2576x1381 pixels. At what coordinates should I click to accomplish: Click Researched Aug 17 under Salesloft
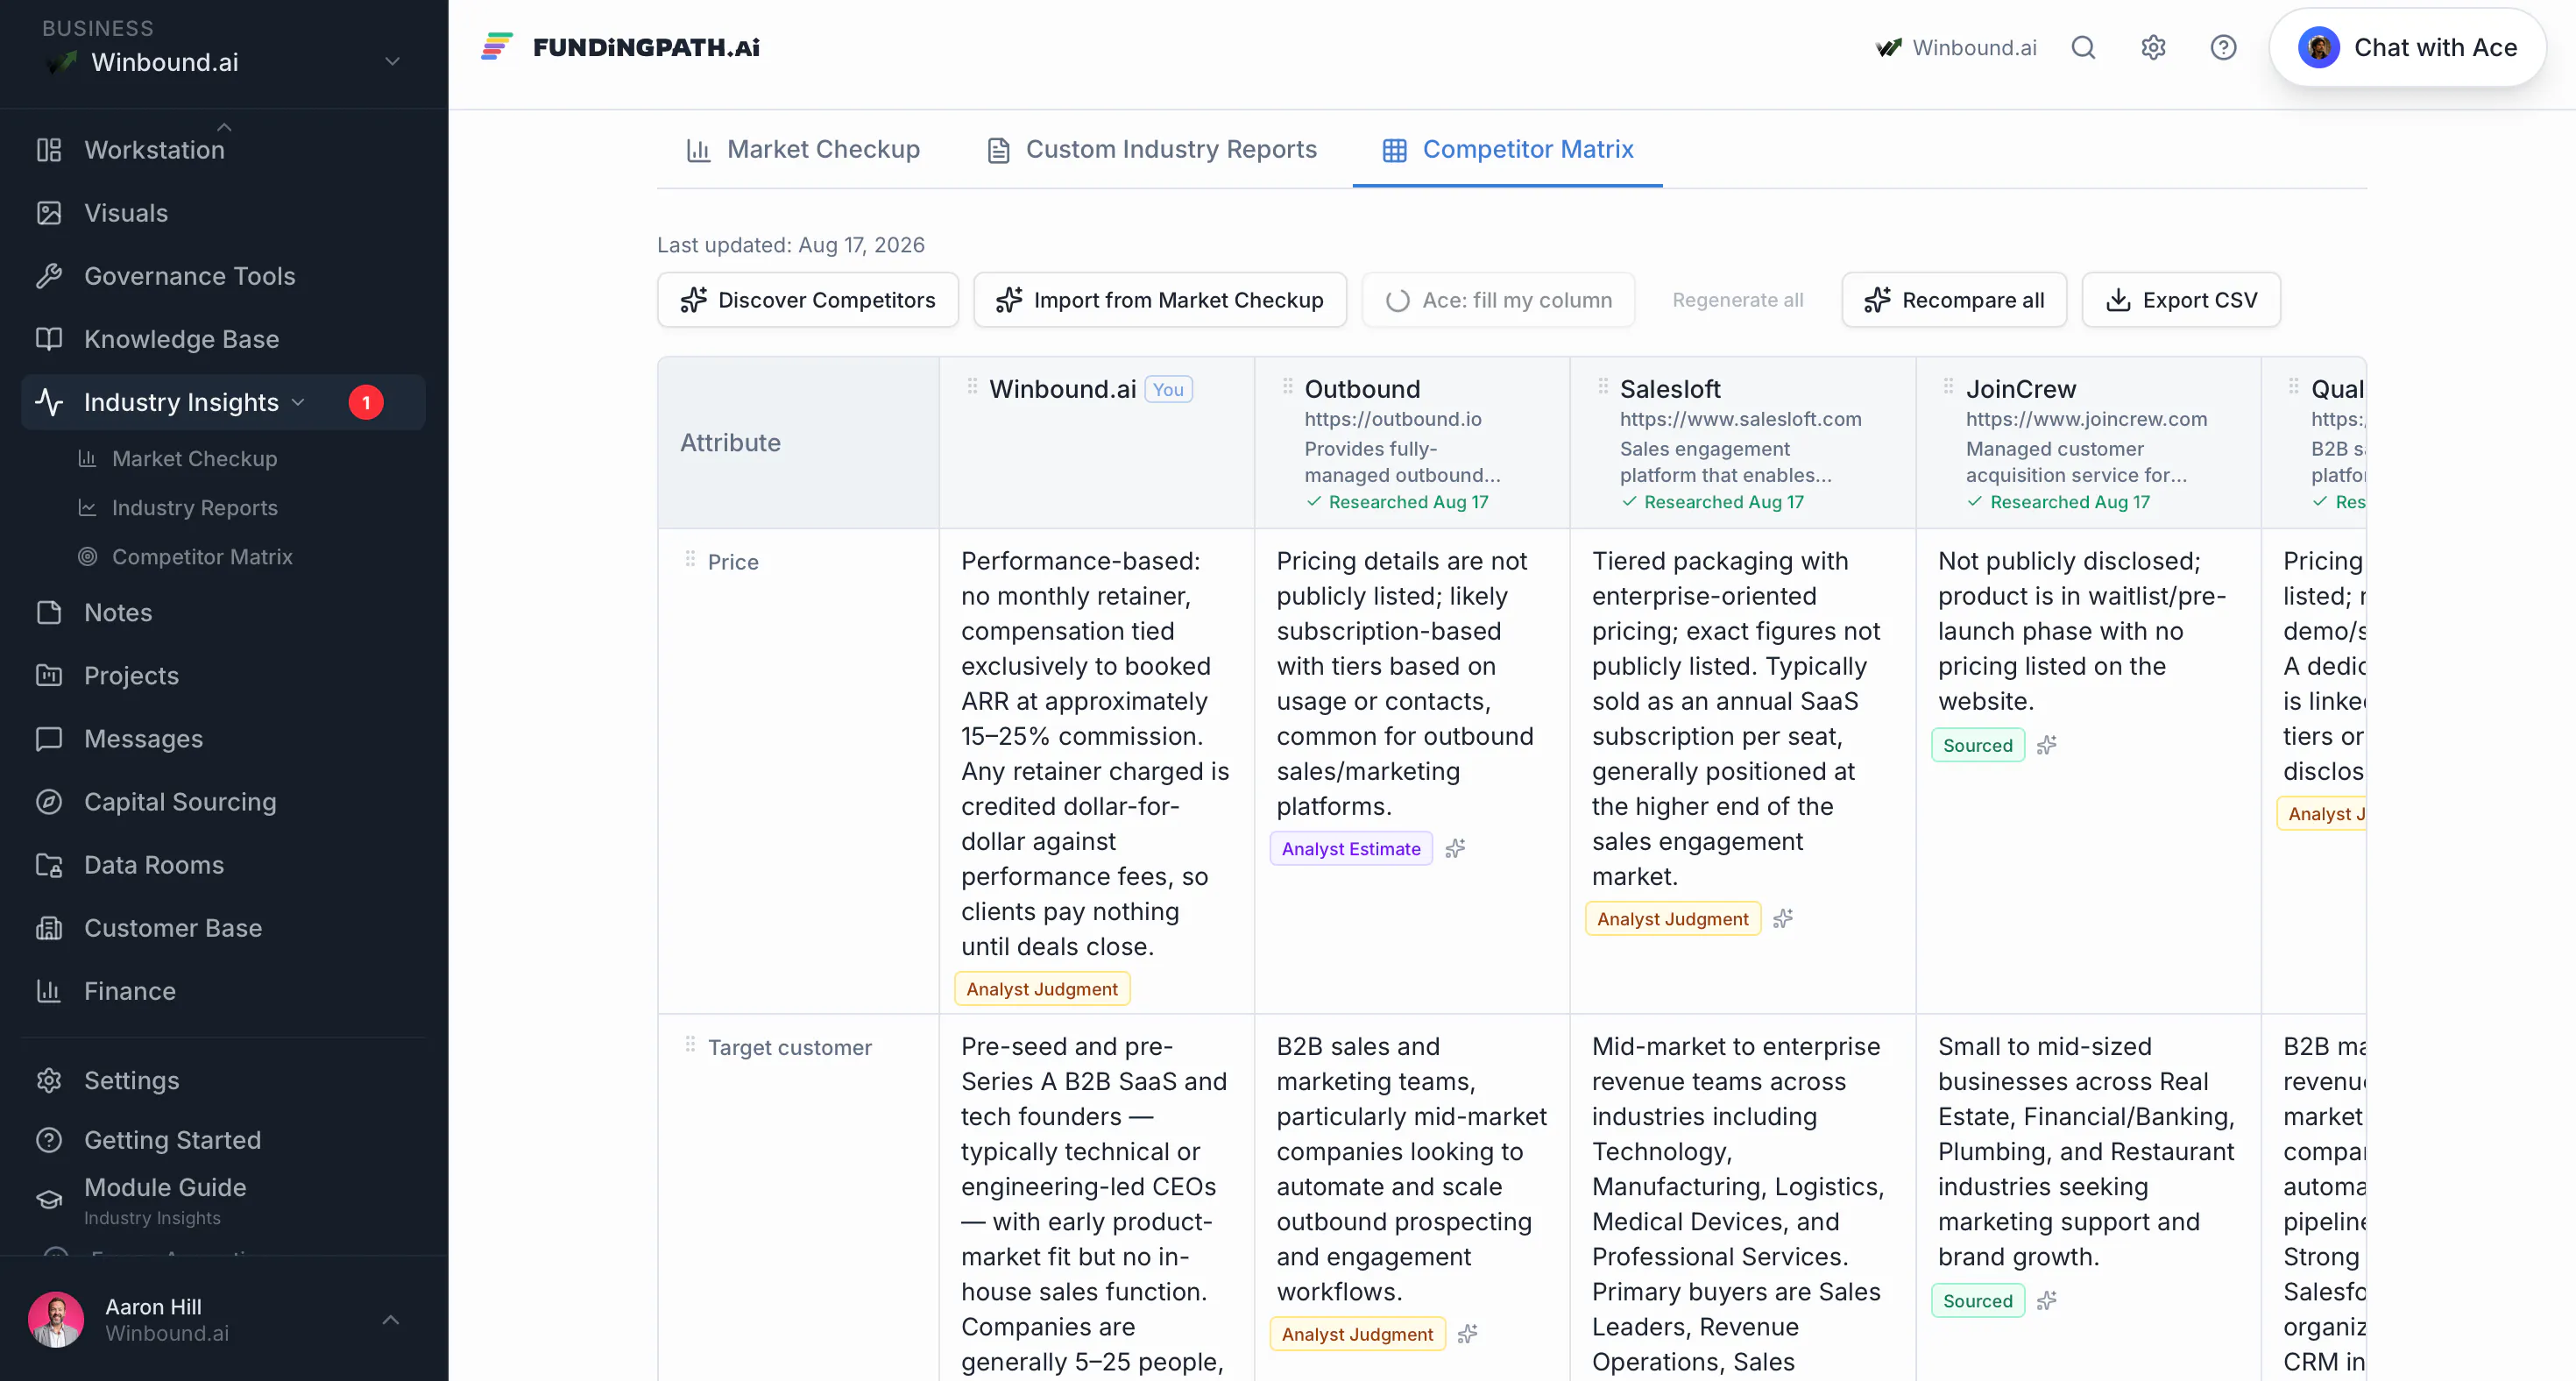1713,502
